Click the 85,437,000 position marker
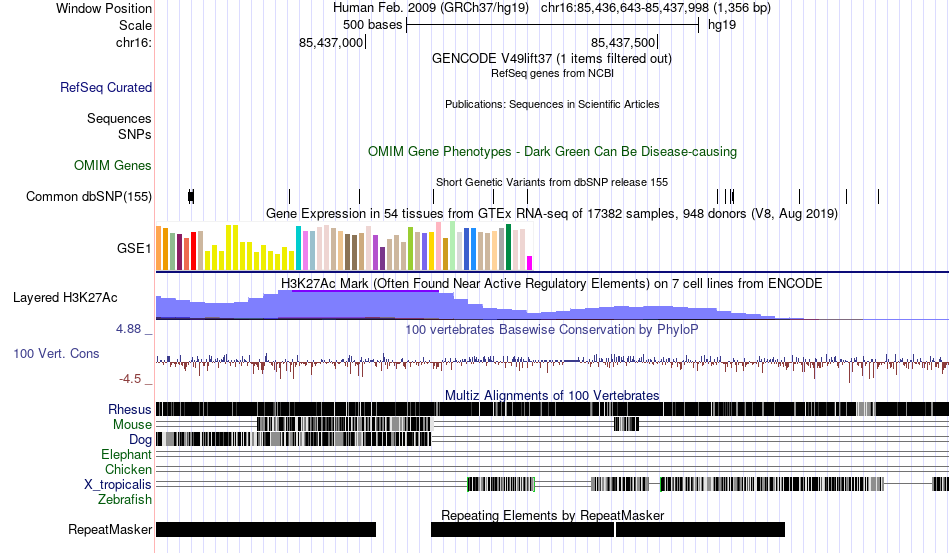Screen dimensions: 950x553 click(x=331, y=42)
